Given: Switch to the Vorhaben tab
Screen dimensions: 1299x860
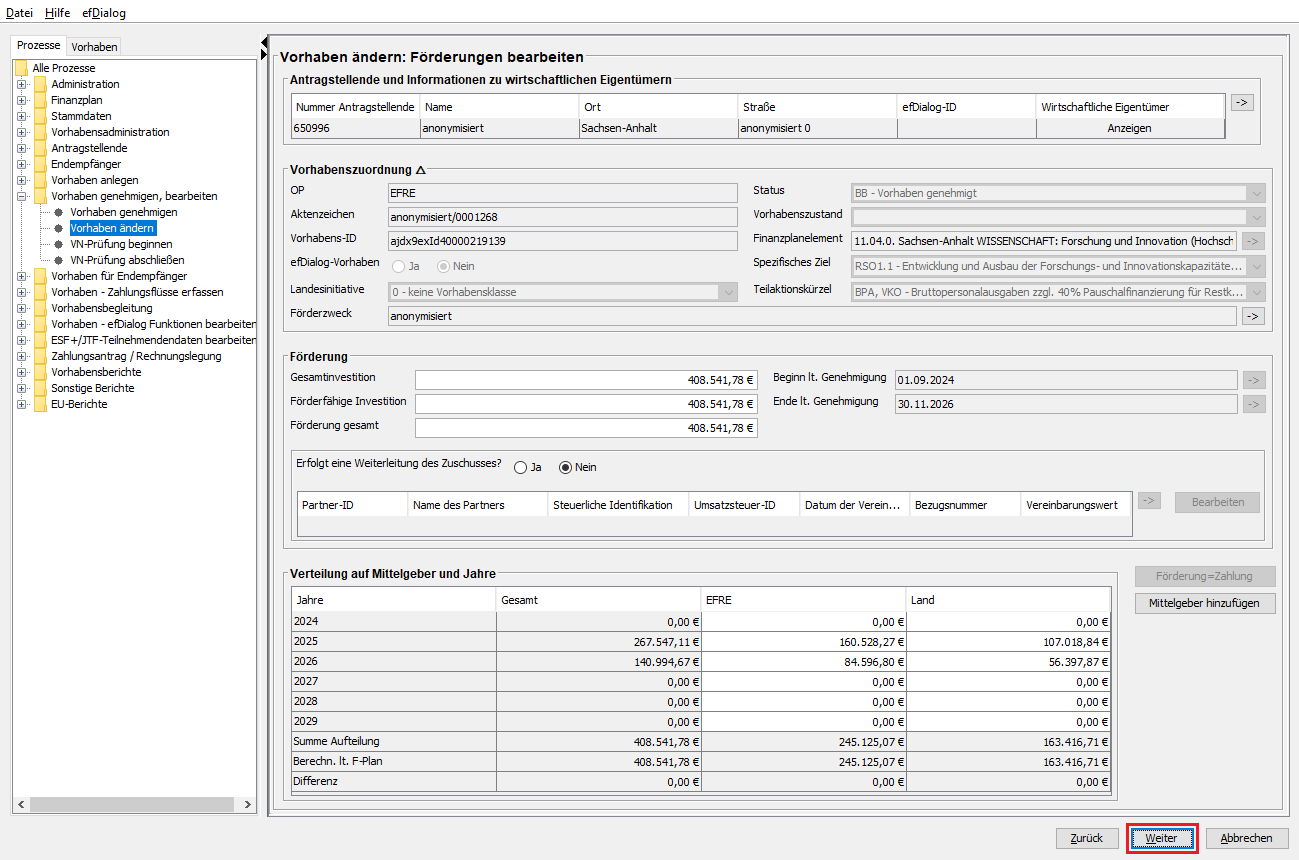Looking at the screenshot, I should 95,46.
